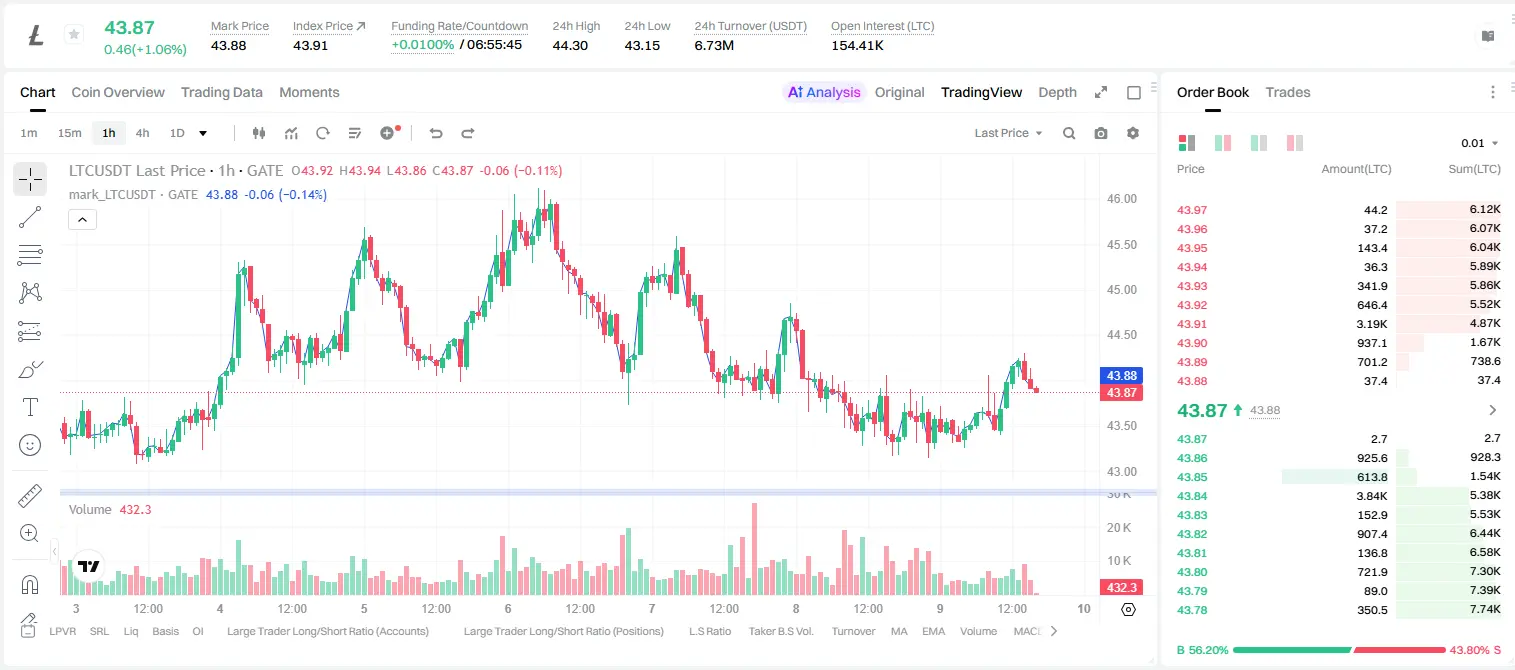
Task: Click the AI Analysis button
Action: pyautogui.click(x=824, y=92)
